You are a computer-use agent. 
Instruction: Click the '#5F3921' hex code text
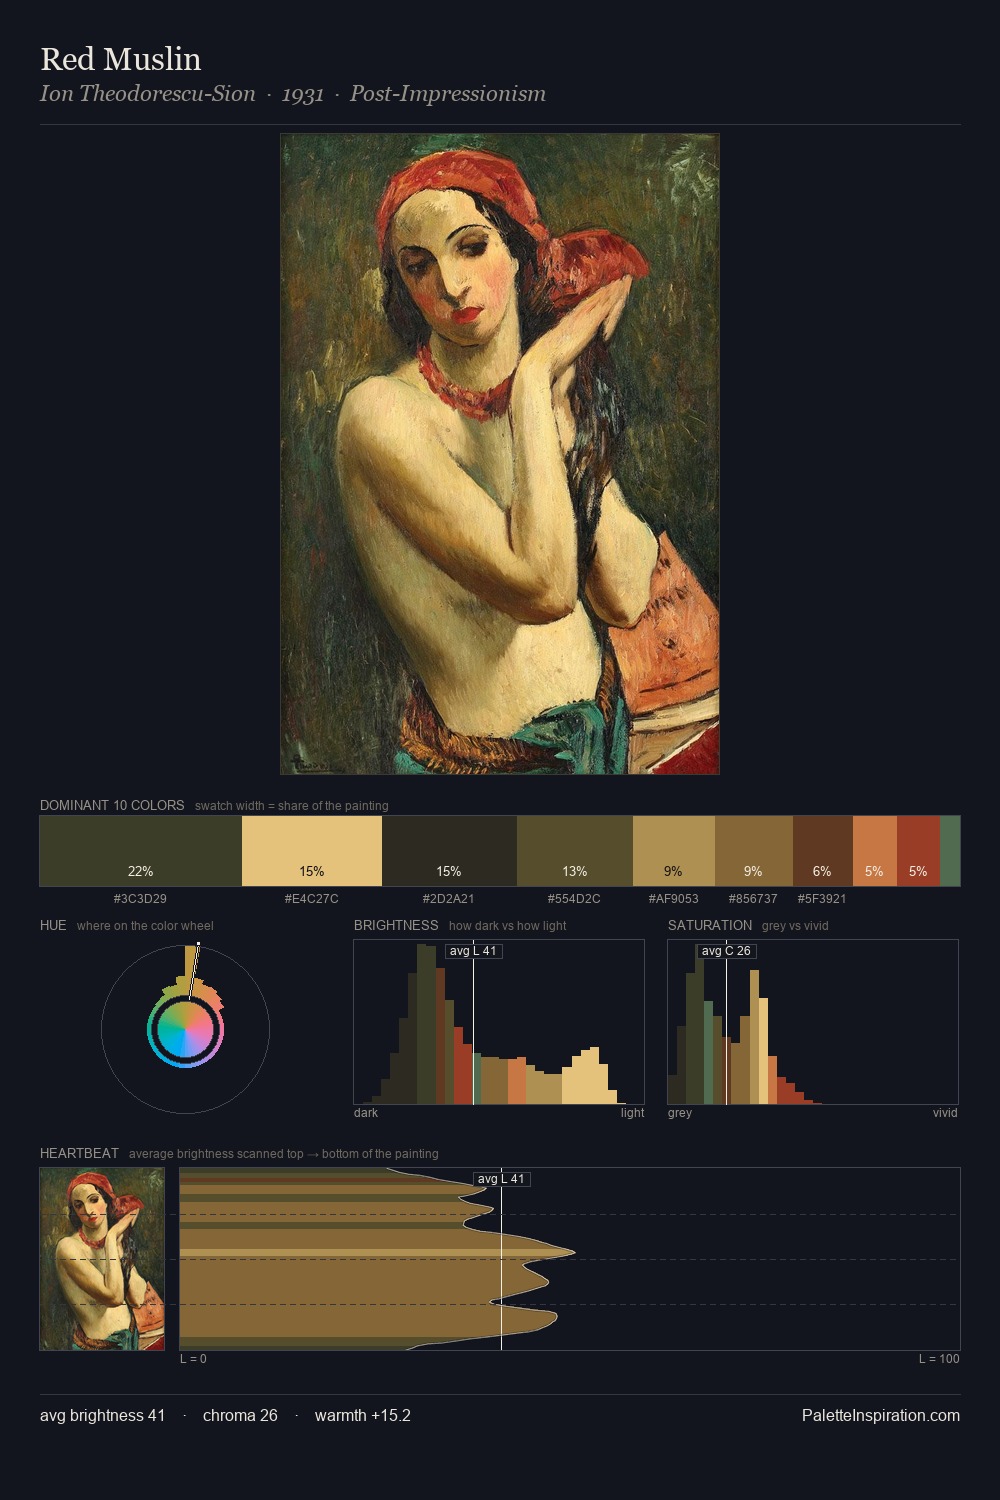point(822,899)
